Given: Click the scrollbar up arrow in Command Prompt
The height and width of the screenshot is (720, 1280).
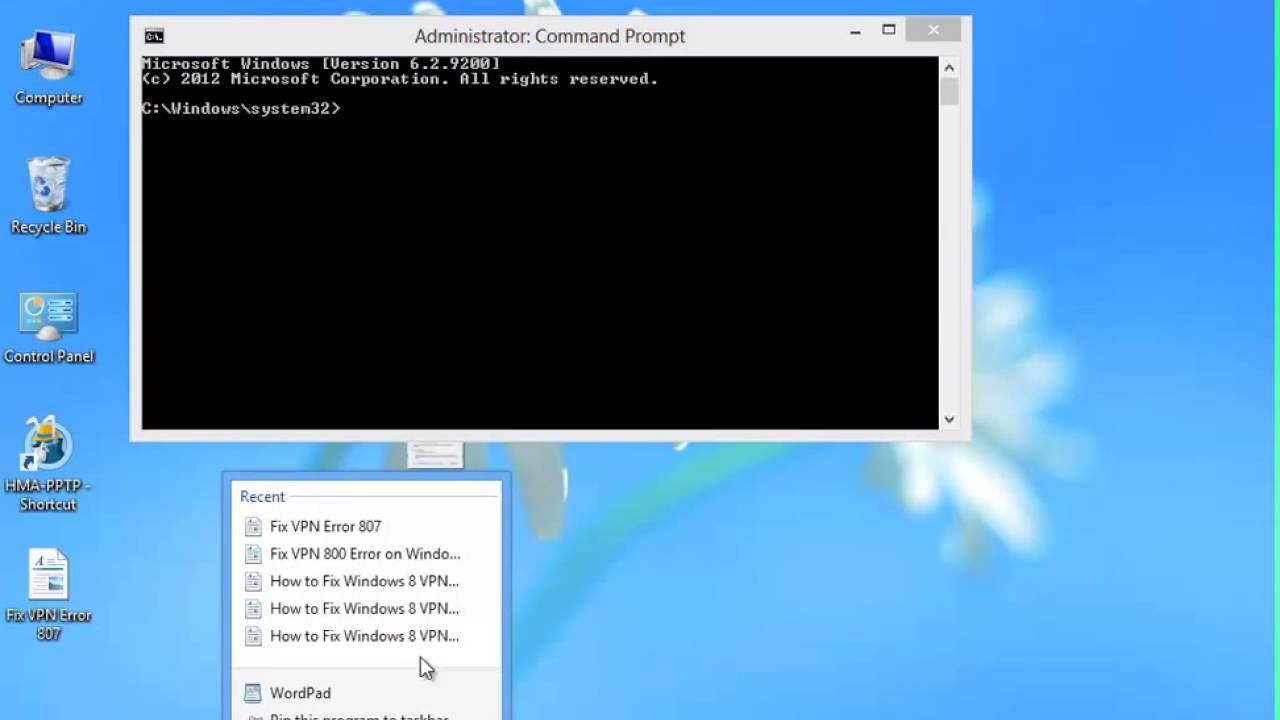Looking at the screenshot, I should tap(949, 68).
